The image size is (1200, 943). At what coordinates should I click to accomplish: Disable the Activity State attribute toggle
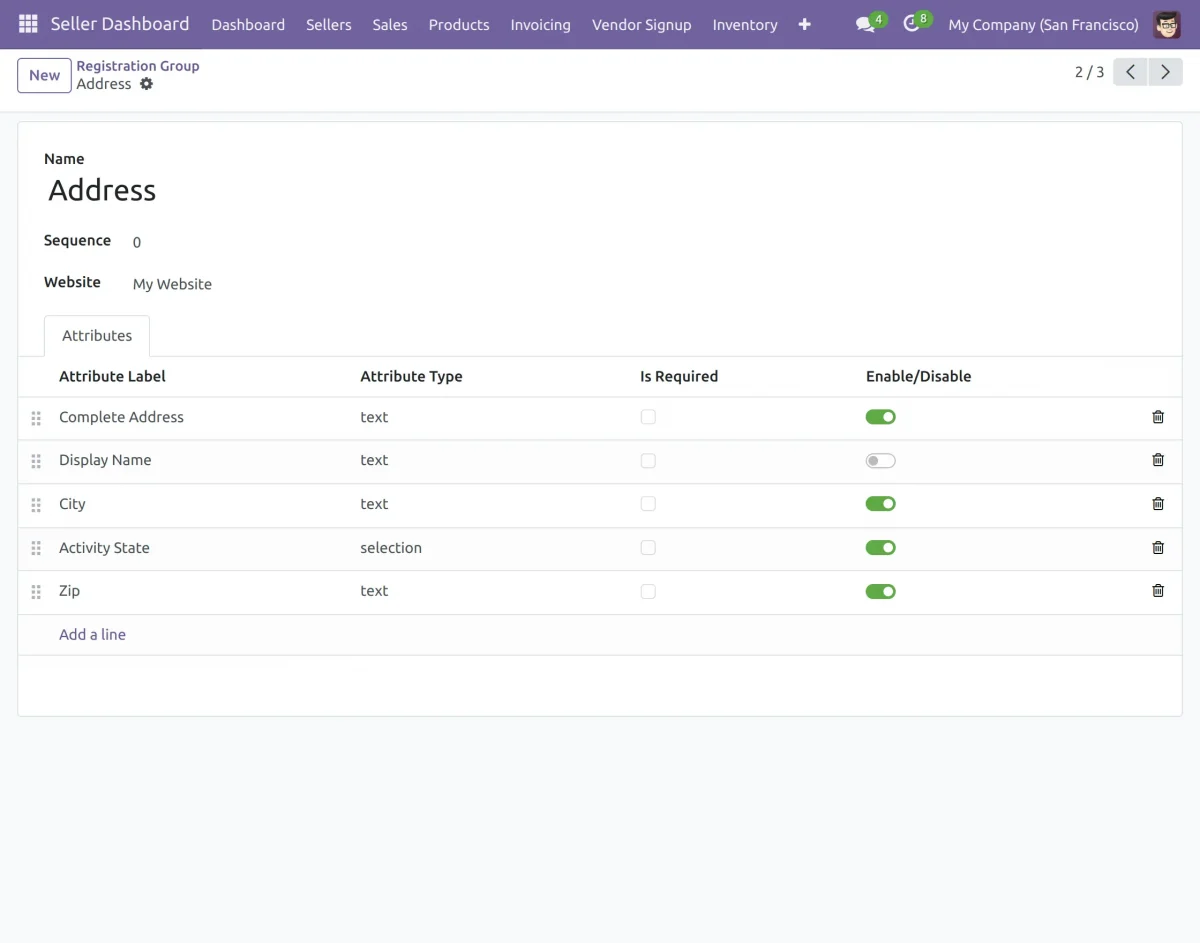[x=880, y=548]
